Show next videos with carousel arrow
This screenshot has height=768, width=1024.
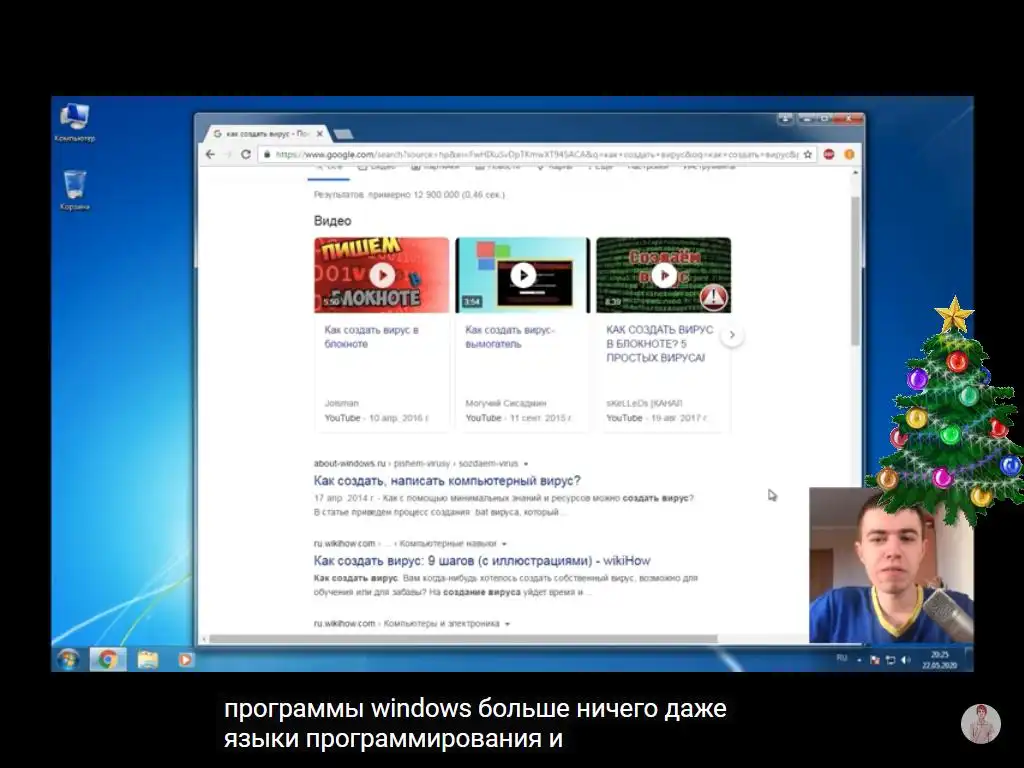(732, 335)
